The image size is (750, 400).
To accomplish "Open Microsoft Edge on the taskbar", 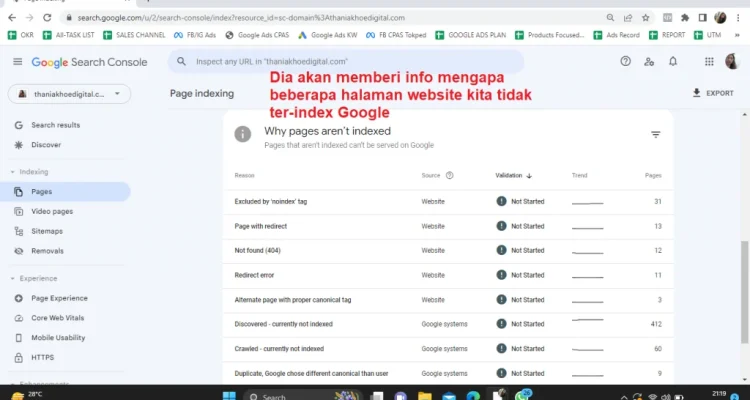I will point(473,396).
